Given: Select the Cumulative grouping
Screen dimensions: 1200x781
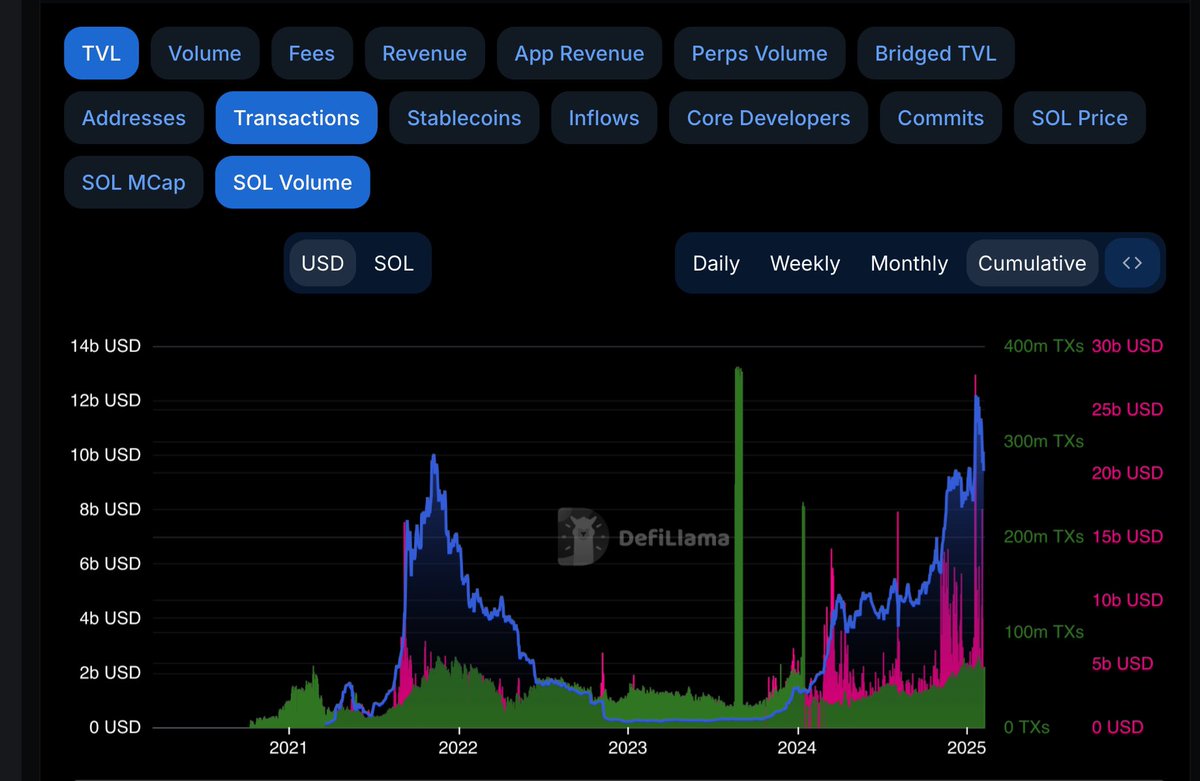Looking at the screenshot, I should coord(1032,263).
